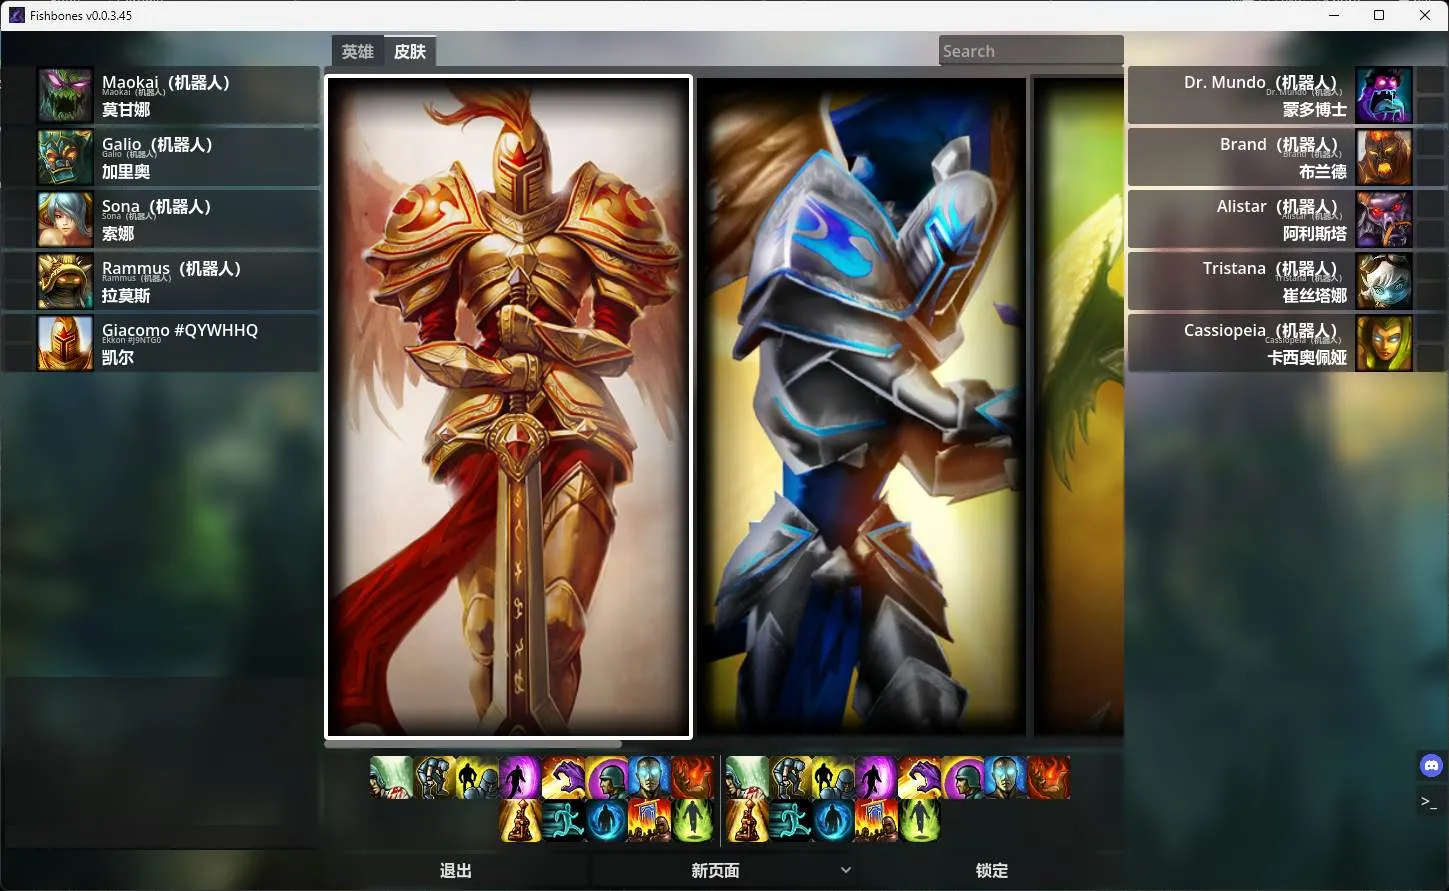This screenshot has height=891, width=1449.
Task: Select purple Teleport spell in right spell set
Action: click(876, 777)
